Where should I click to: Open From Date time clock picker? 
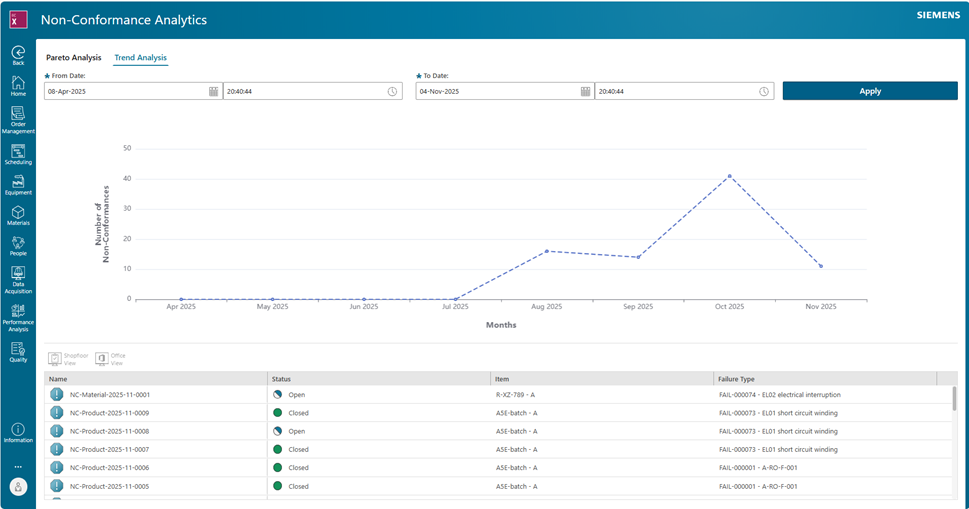click(392, 91)
